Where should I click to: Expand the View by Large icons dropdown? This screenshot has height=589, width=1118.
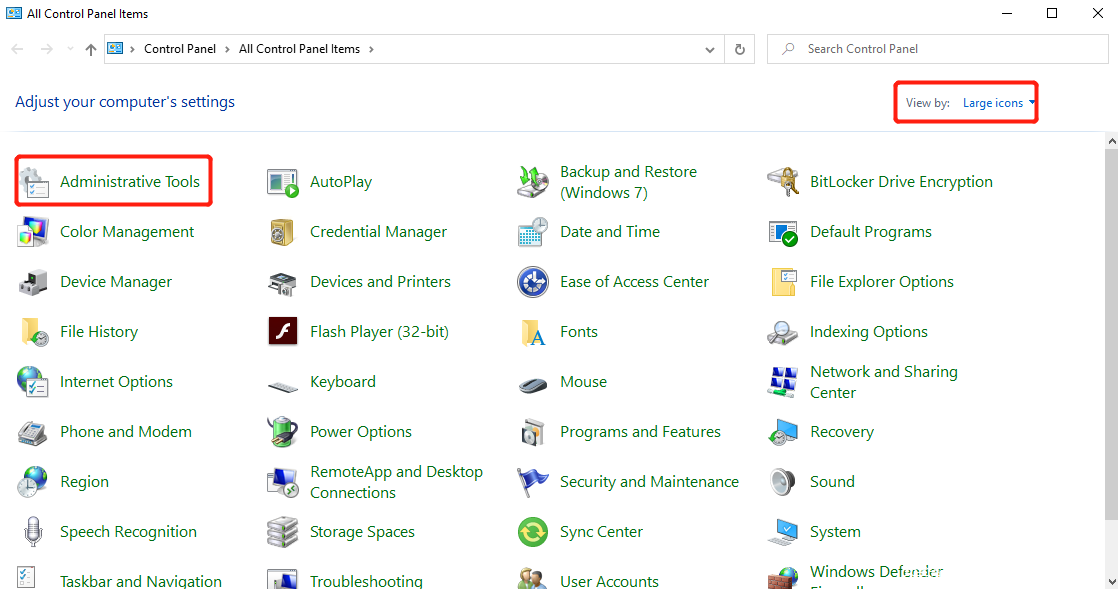tap(998, 103)
